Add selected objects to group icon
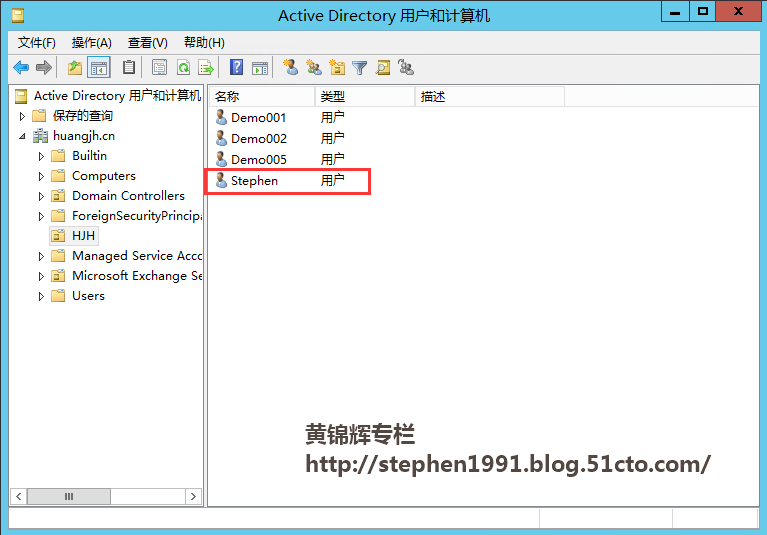Viewport: 767px width, 535px height. click(406, 67)
